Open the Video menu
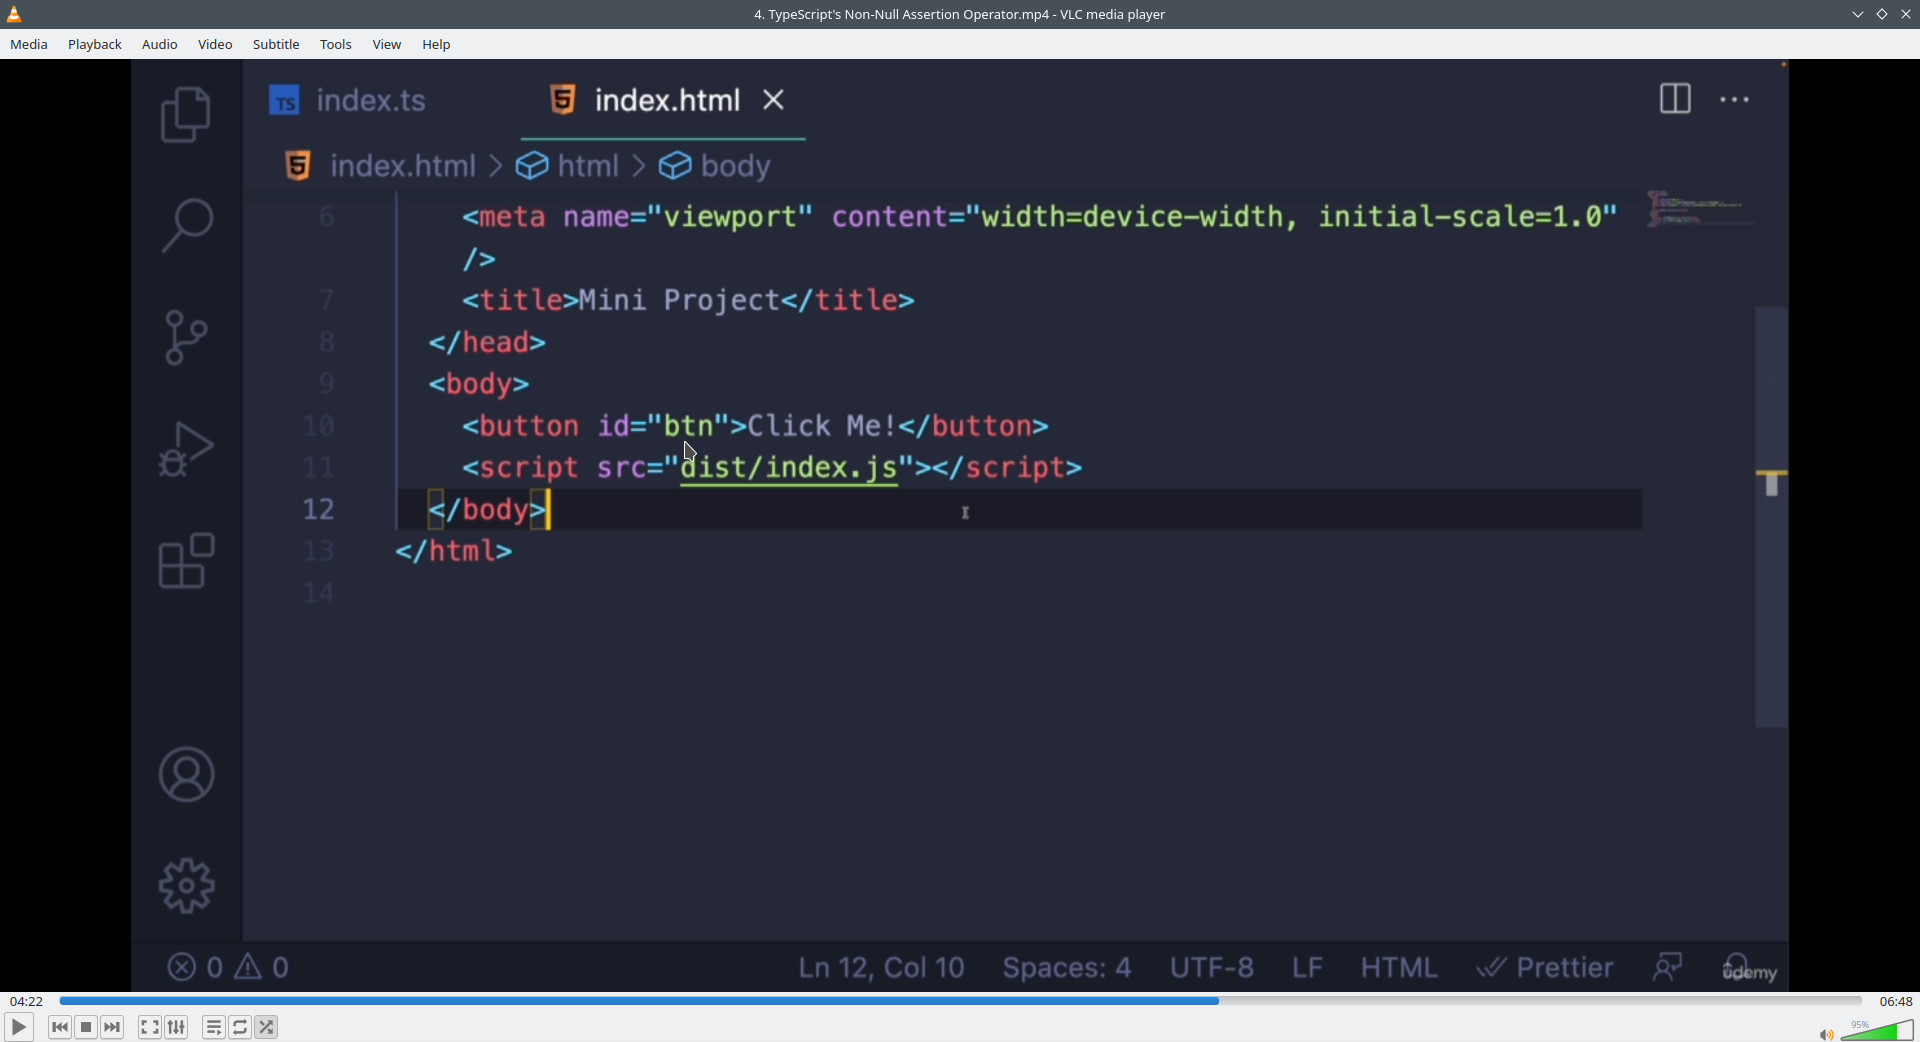The width and height of the screenshot is (1920, 1042). [215, 45]
